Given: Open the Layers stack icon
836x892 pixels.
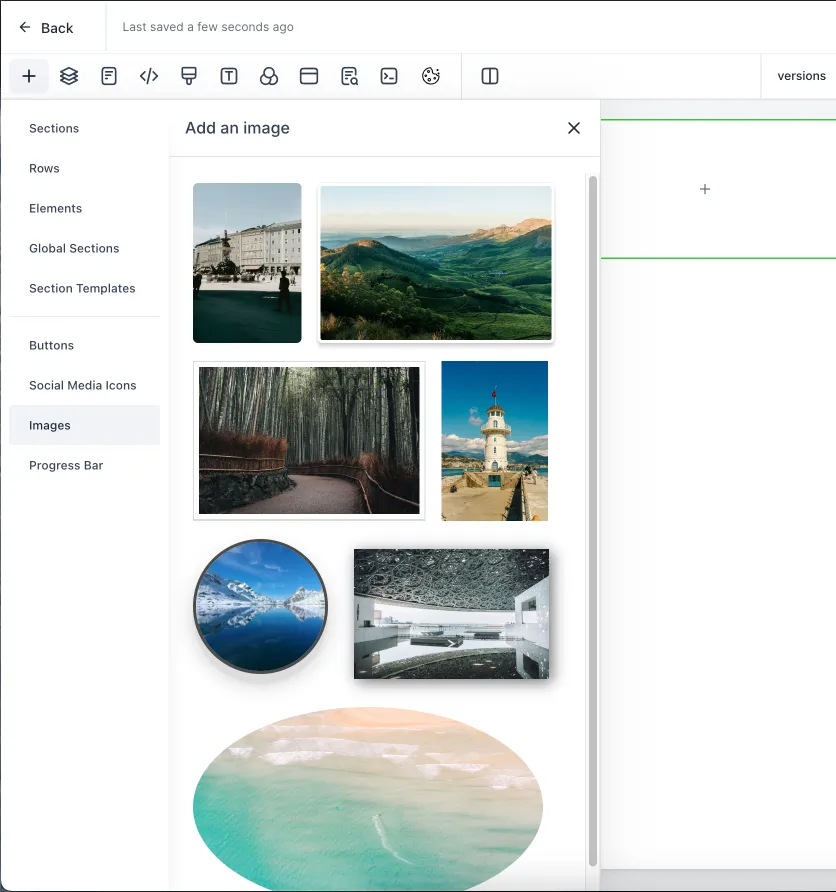Looking at the screenshot, I should tap(69, 76).
